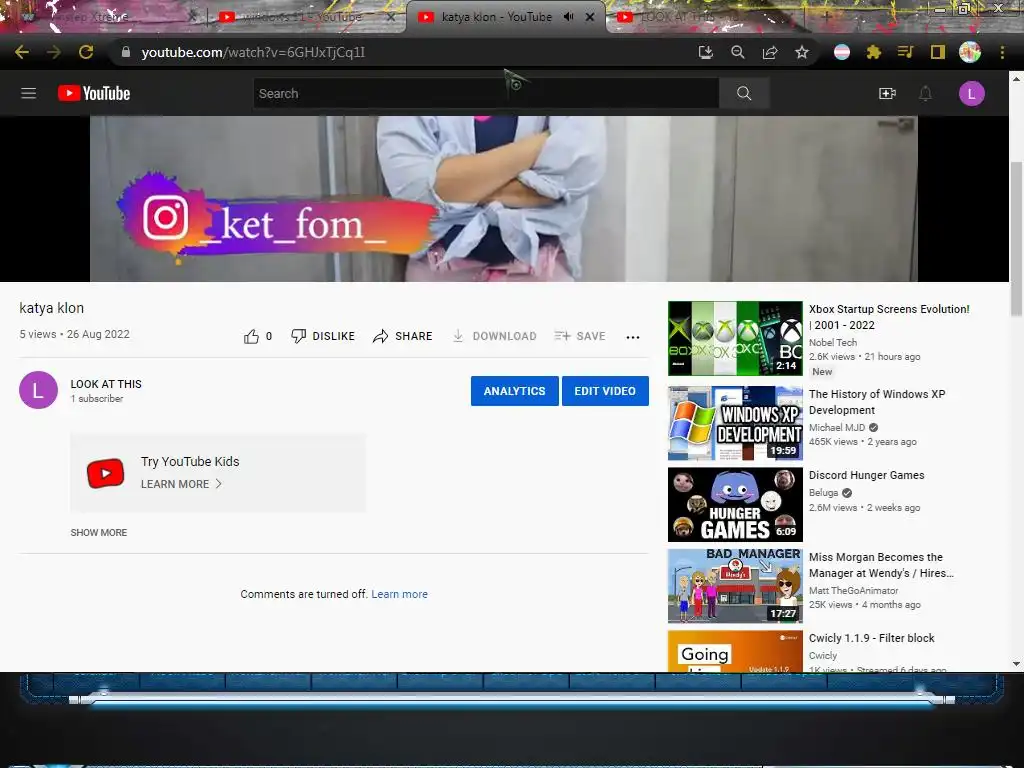Viewport: 1024px width, 768px height.
Task: Open Discord Hunger Games thumbnail
Action: [735, 504]
